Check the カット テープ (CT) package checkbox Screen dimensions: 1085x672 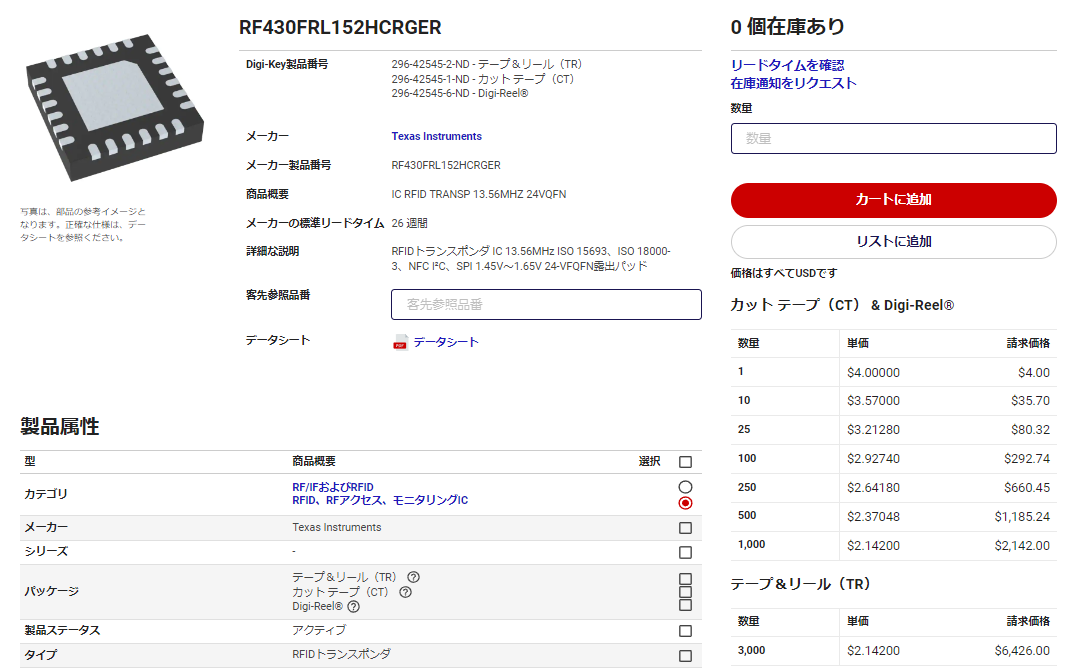(x=685, y=592)
